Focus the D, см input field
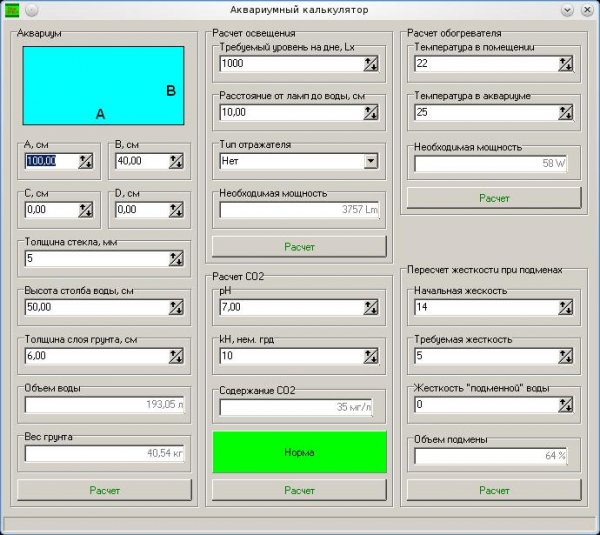This screenshot has width=600, height=535. pyautogui.click(x=142, y=210)
